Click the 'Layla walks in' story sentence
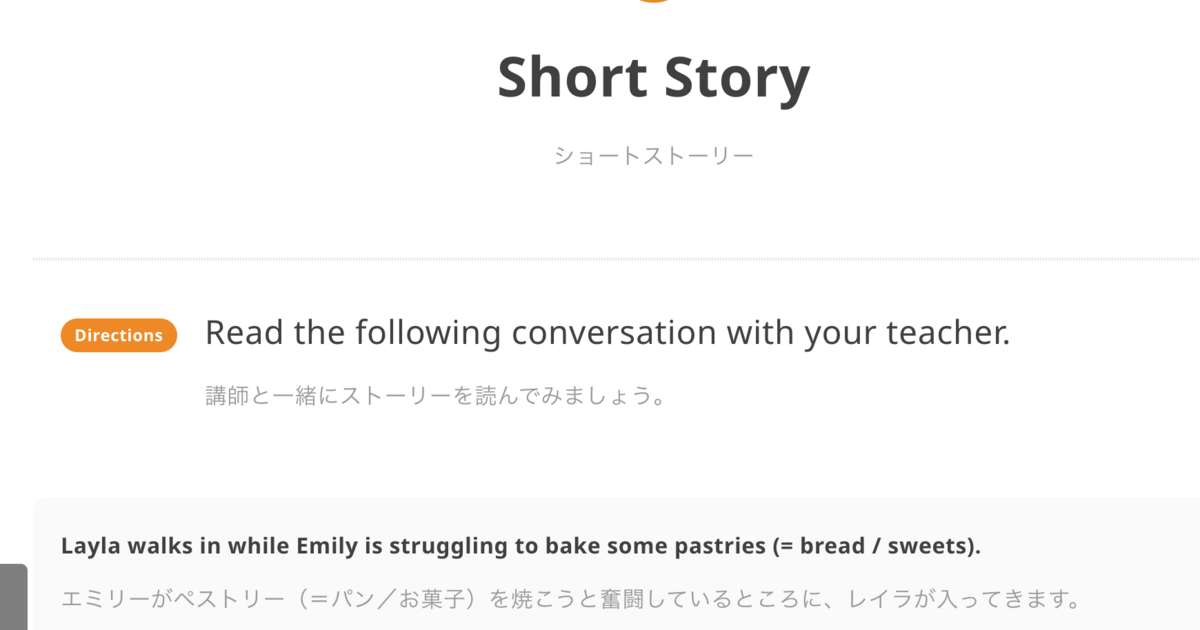This screenshot has width=1200, height=630. click(x=521, y=547)
